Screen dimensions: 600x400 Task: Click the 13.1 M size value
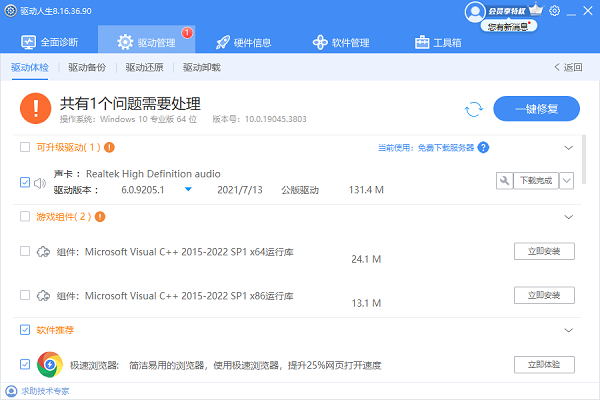366,304
